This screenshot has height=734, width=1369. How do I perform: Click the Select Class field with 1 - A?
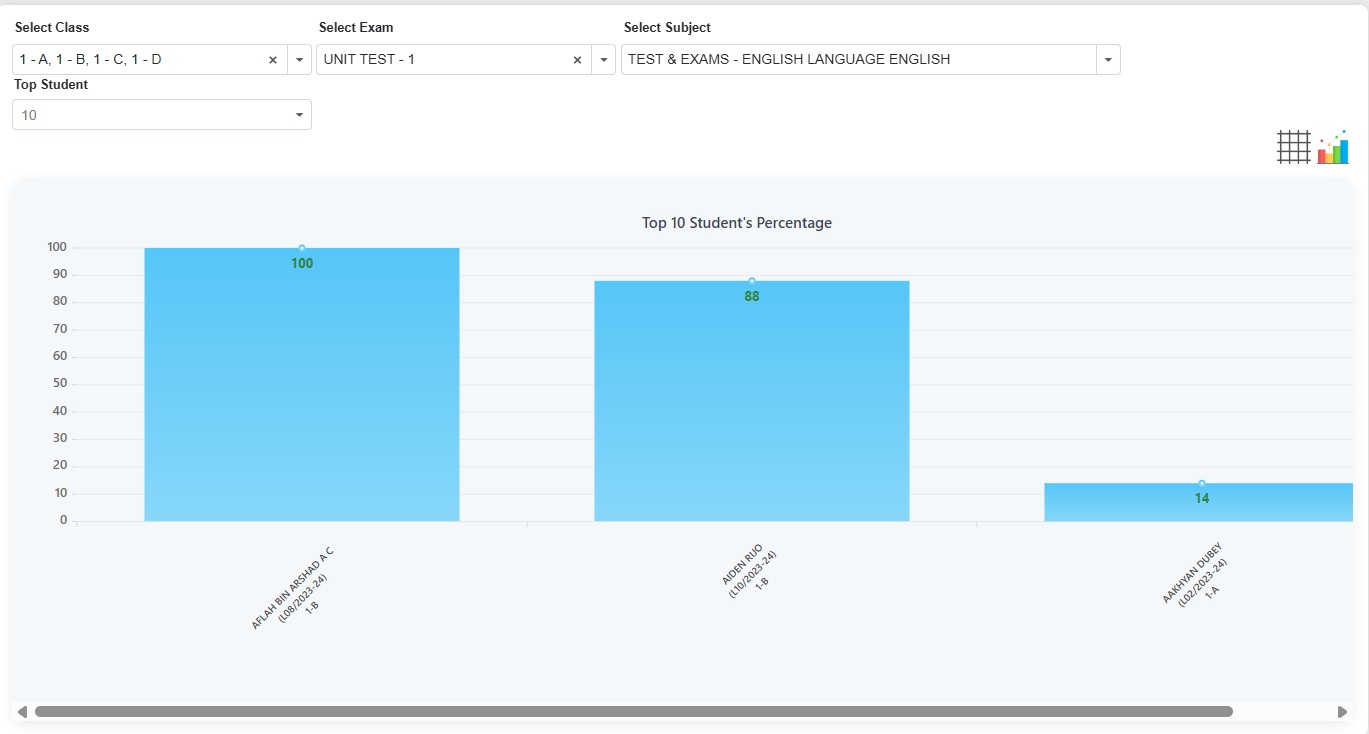click(140, 60)
